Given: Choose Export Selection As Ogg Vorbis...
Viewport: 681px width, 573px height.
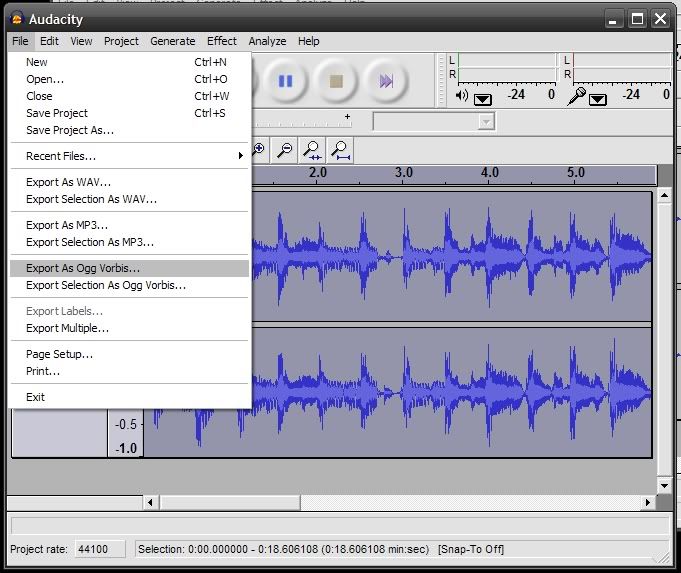Looking at the screenshot, I should [129, 285].
